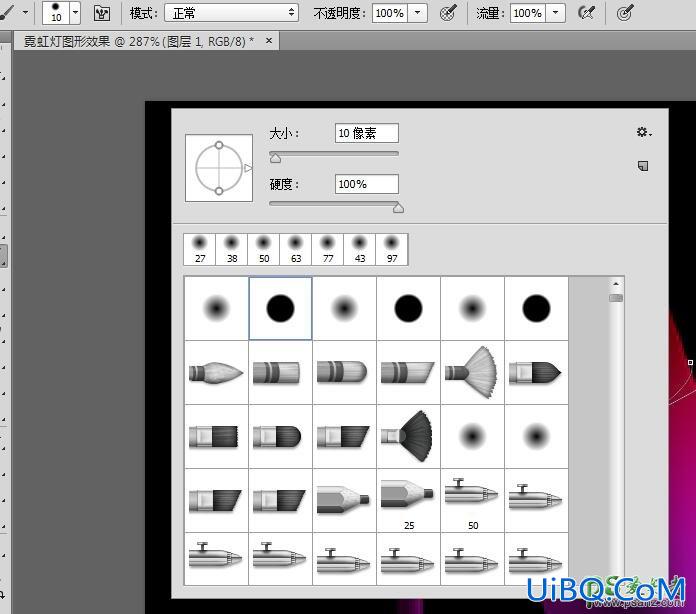Click the 不透明度 100% input field
Image resolution: width=696 pixels, height=614 pixels.
click(390, 13)
